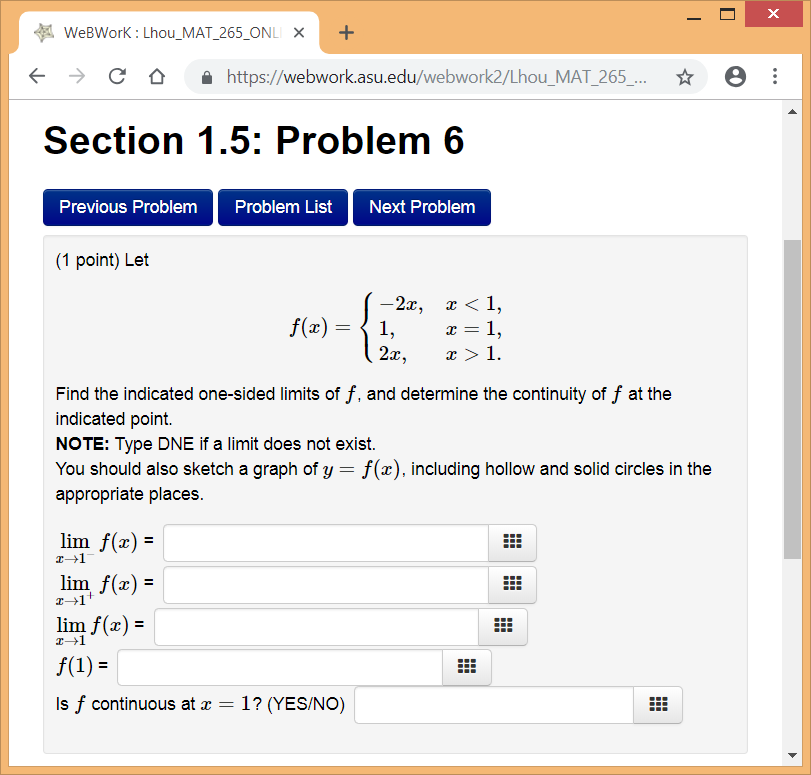Open equation editor for f(1) answer
Screen dimensions: 811x775
(x=467, y=667)
